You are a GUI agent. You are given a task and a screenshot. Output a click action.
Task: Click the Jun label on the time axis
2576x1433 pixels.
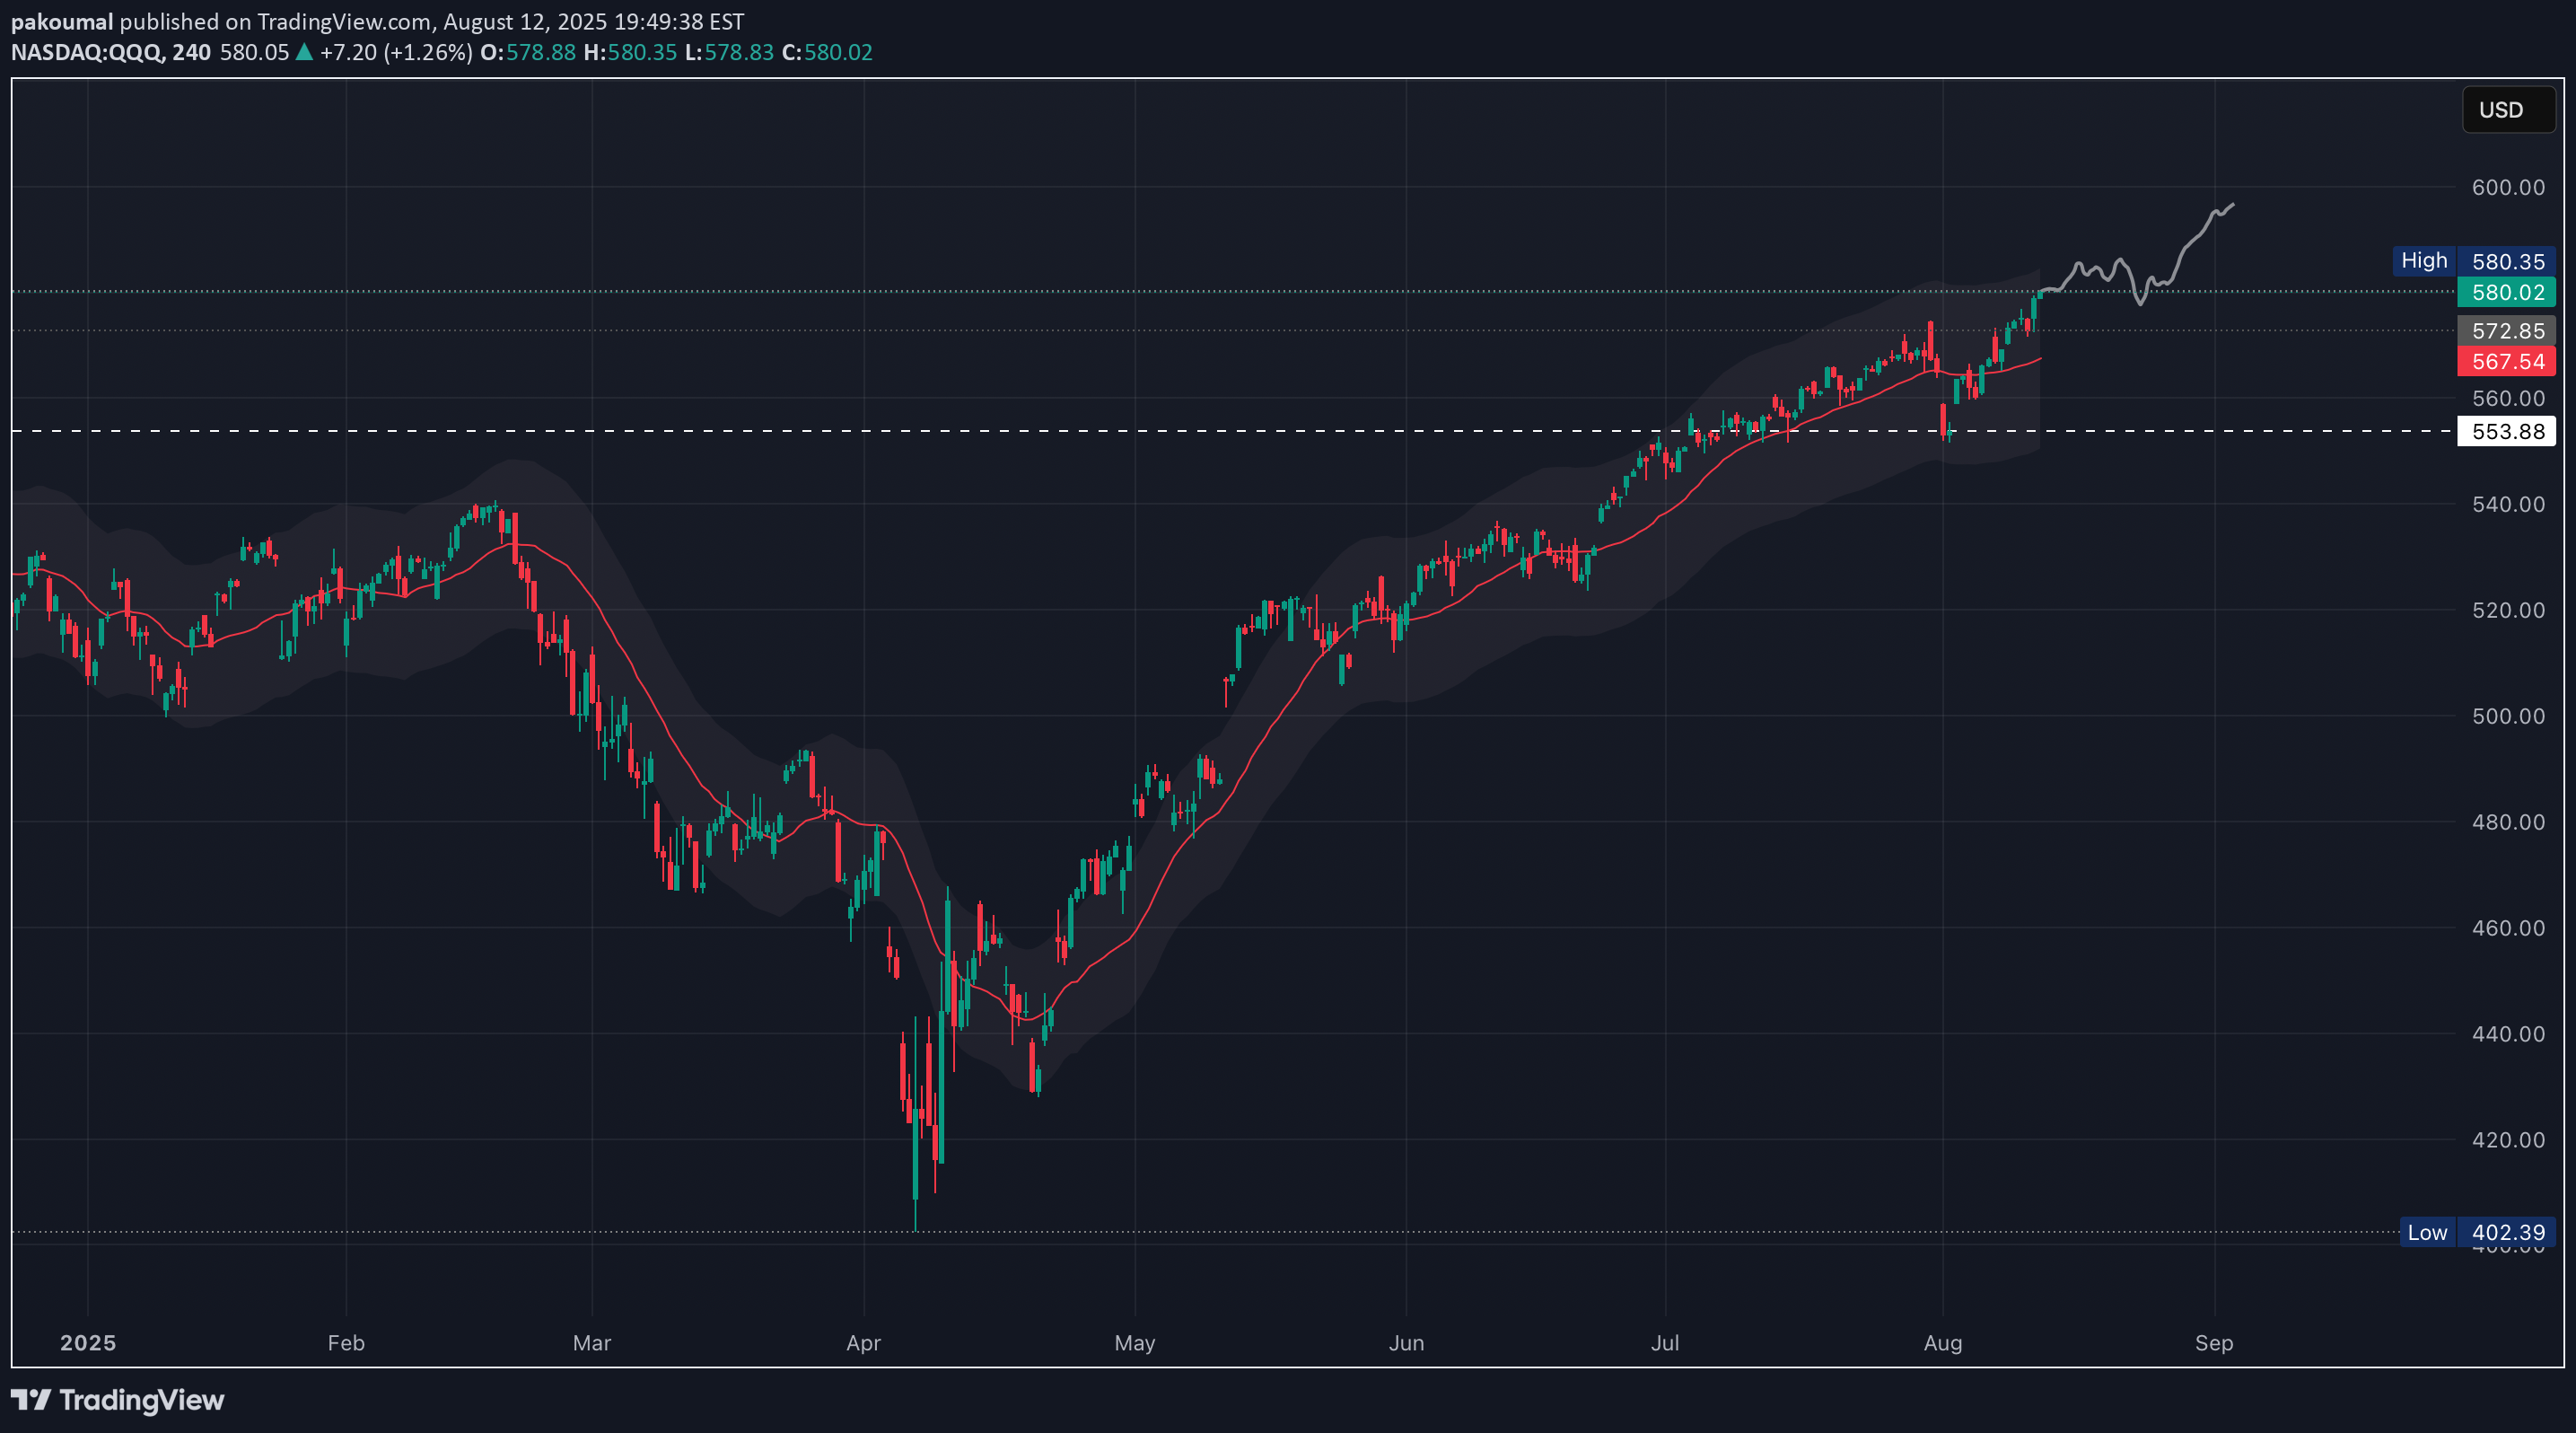(1406, 1343)
